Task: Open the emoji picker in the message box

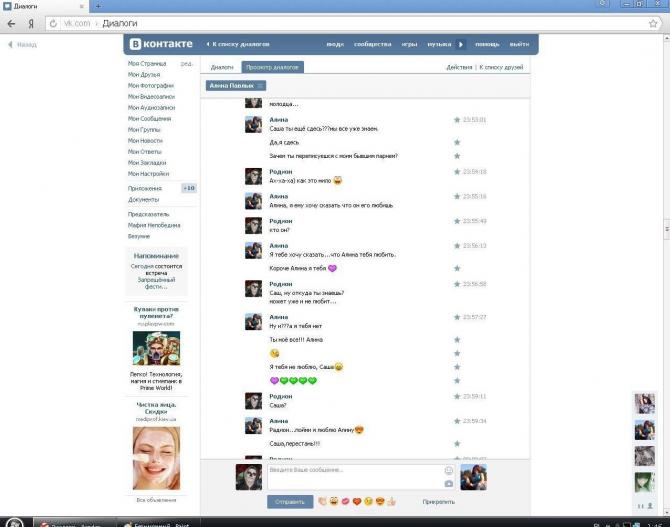Action: coord(448,470)
